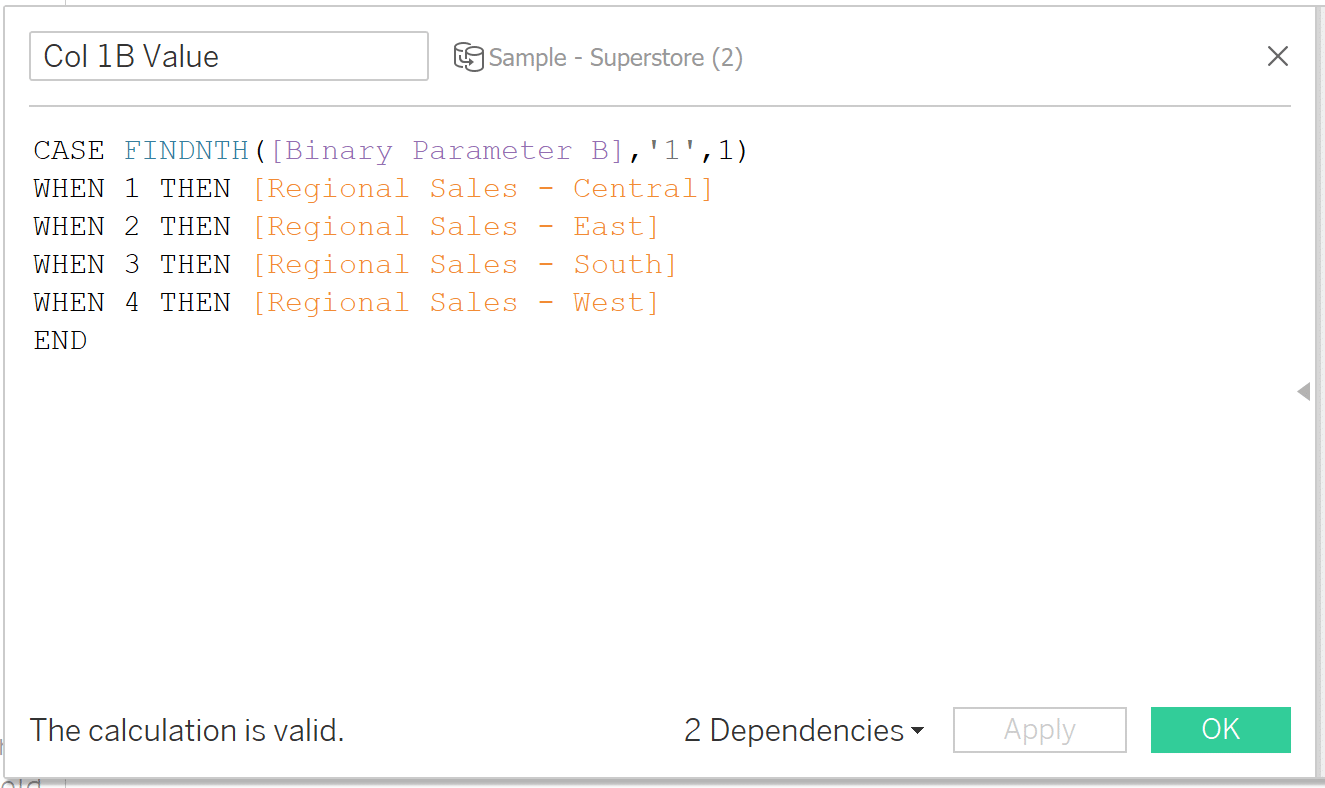Click the Apply button
The width and height of the screenshot is (1325, 788).
pyautogui.click(x=1039, y=730)
